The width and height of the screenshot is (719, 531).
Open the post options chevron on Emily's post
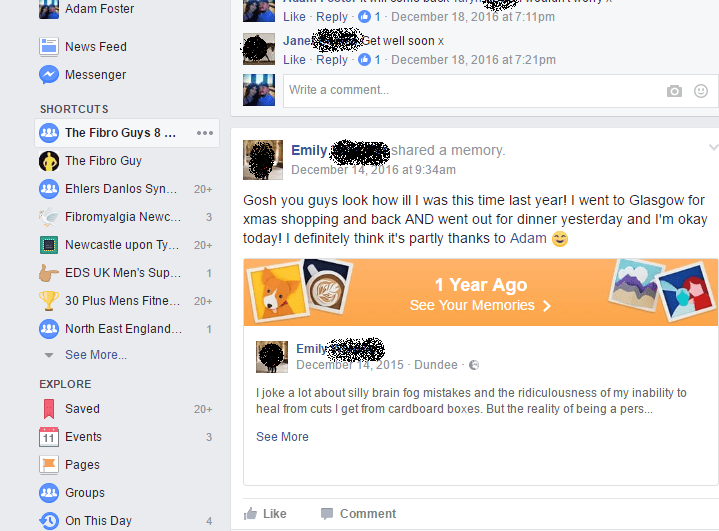(x=713, y=147)
